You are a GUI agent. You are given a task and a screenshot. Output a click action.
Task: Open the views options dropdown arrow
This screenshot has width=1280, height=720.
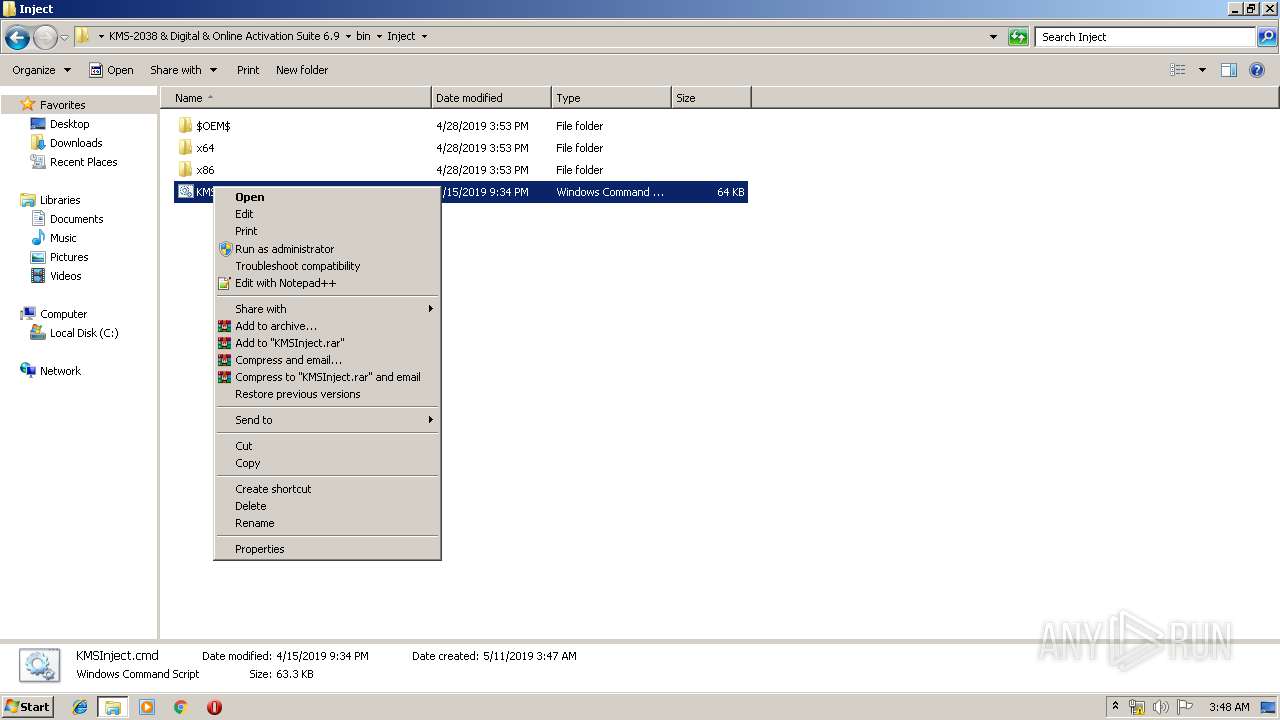pos(1202,70)
